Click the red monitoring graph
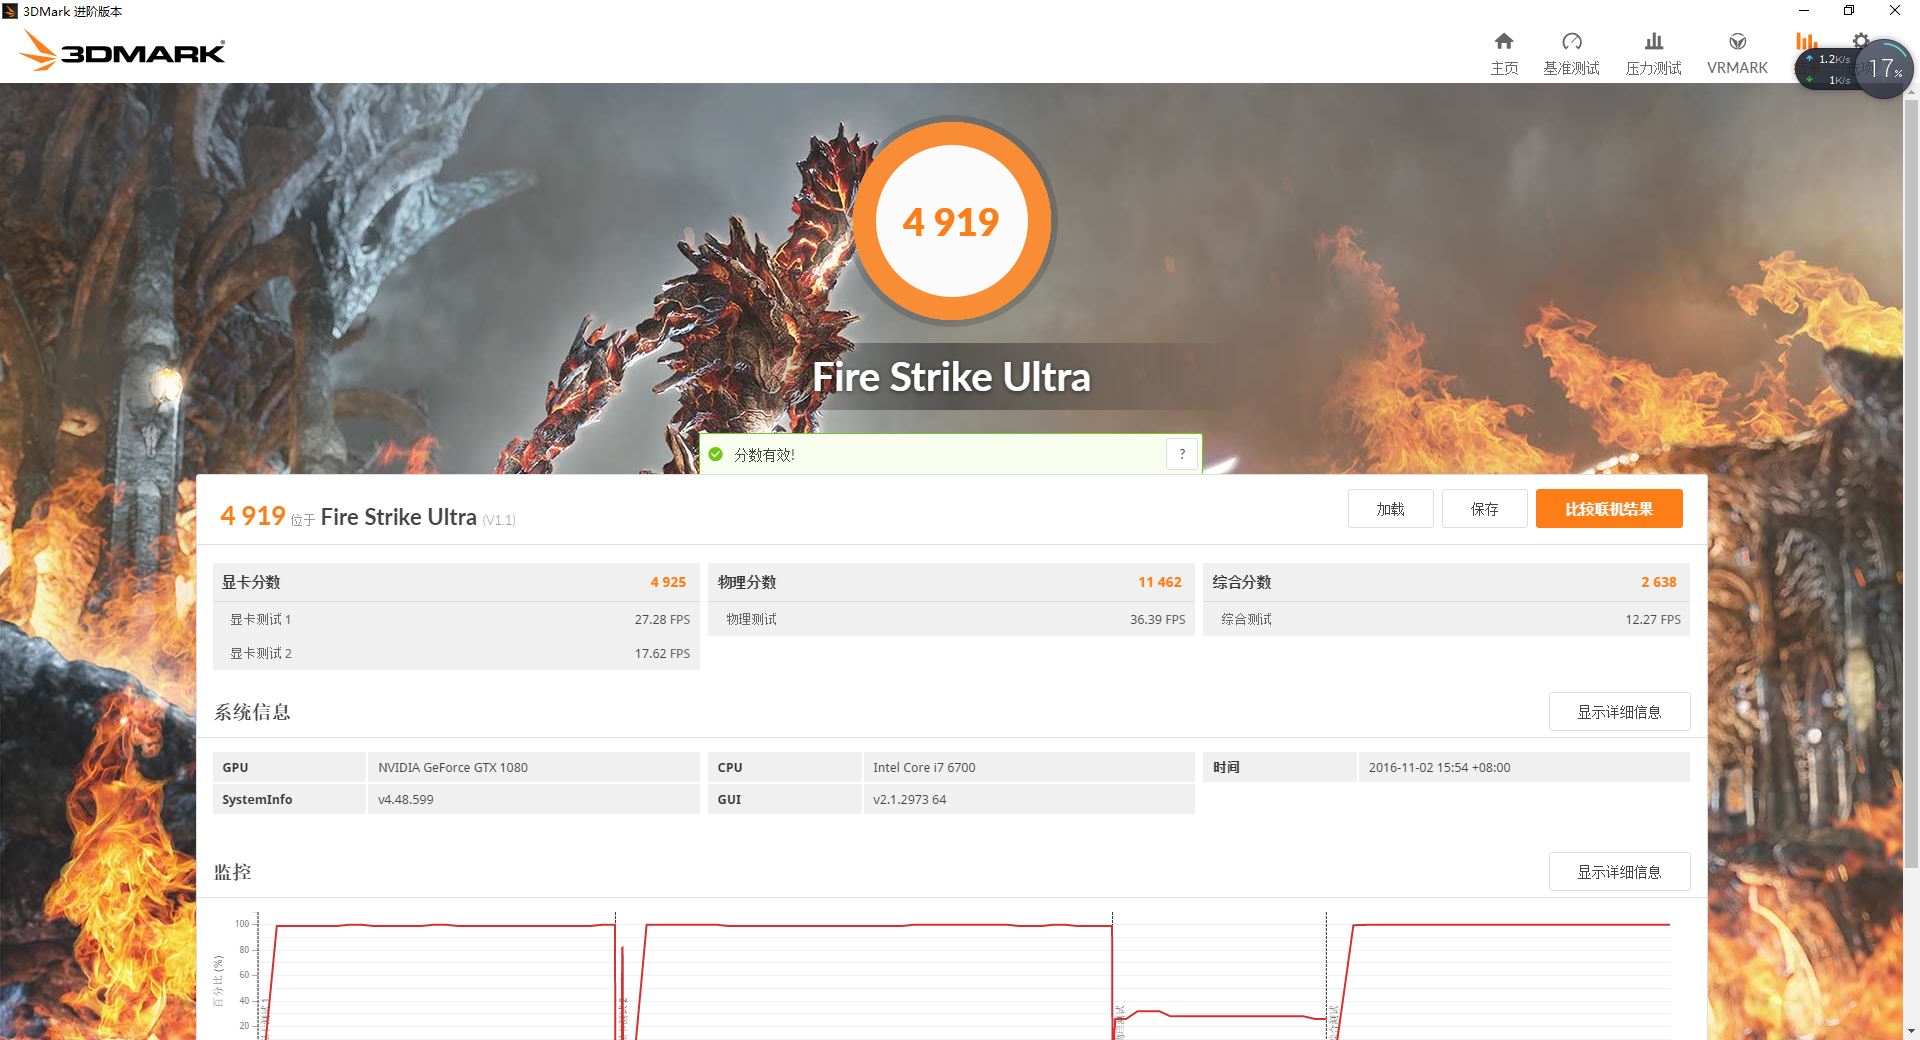Screen dimensions: 1920x1040 [x=963, y=975]
